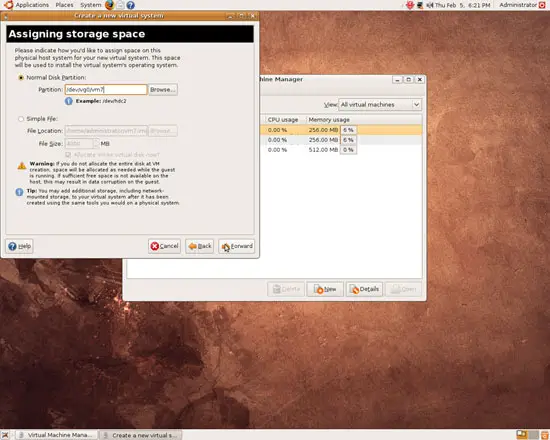Open the Places menu
The height and width of the screenshot is (440, 550).
tap(65, 5)
